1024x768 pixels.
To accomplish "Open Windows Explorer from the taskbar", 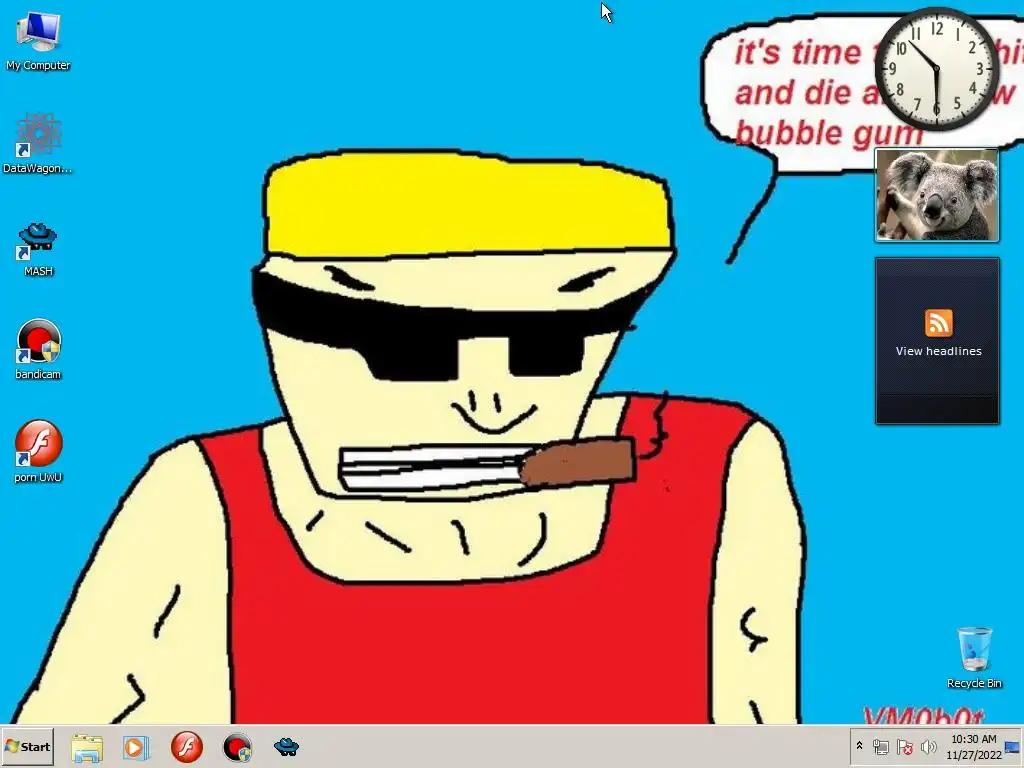I will click(87, 747).
